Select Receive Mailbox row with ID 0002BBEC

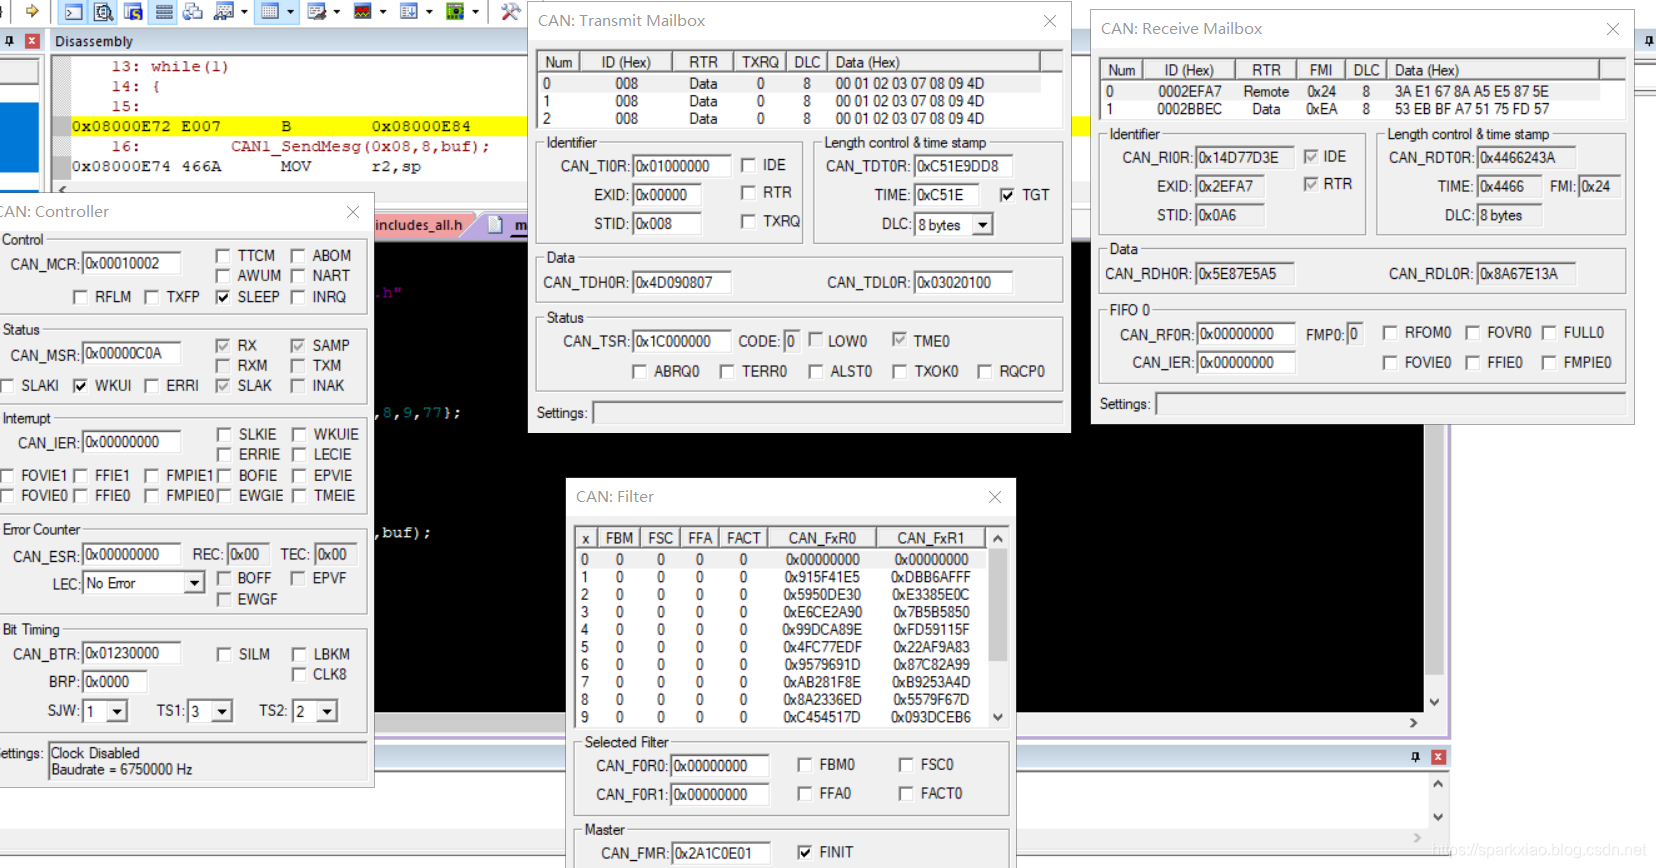click(x=1350, y=109)
